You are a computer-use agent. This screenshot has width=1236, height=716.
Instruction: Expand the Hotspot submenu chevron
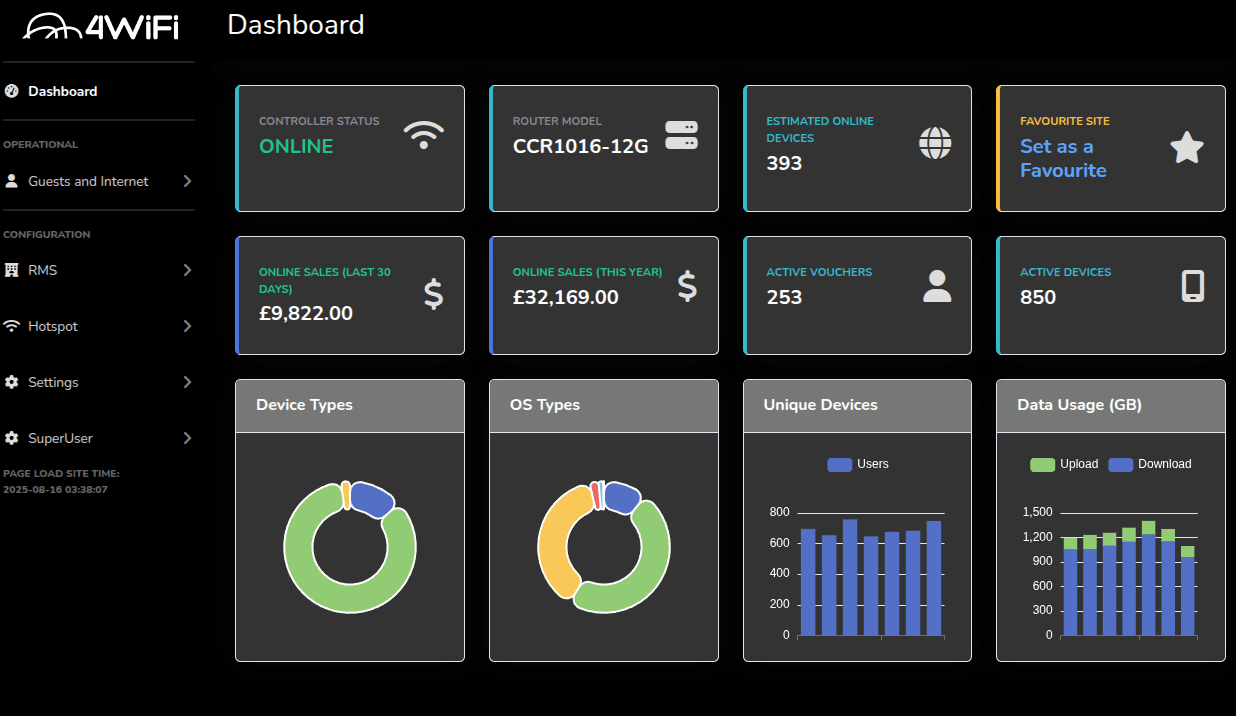point(187,326)
